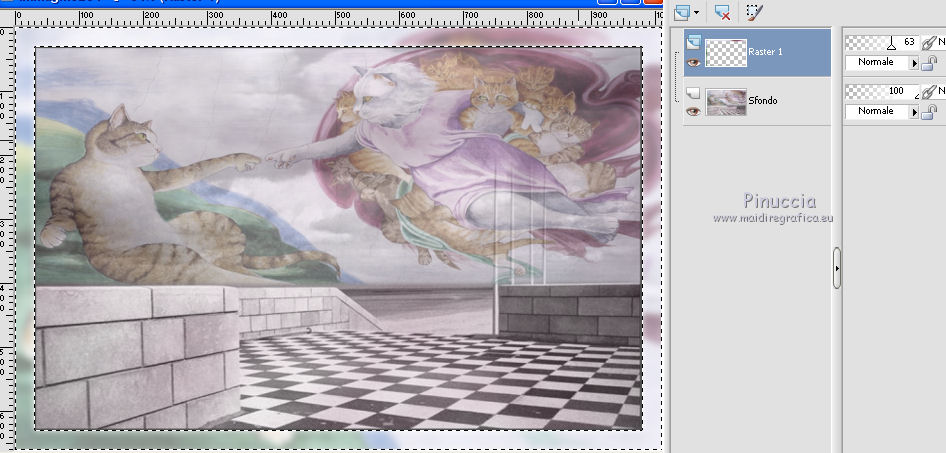The width and height of the screenshot is (946, 453).
Task: Click the Delete Layer icon
Action: click(x=722, y=11)
